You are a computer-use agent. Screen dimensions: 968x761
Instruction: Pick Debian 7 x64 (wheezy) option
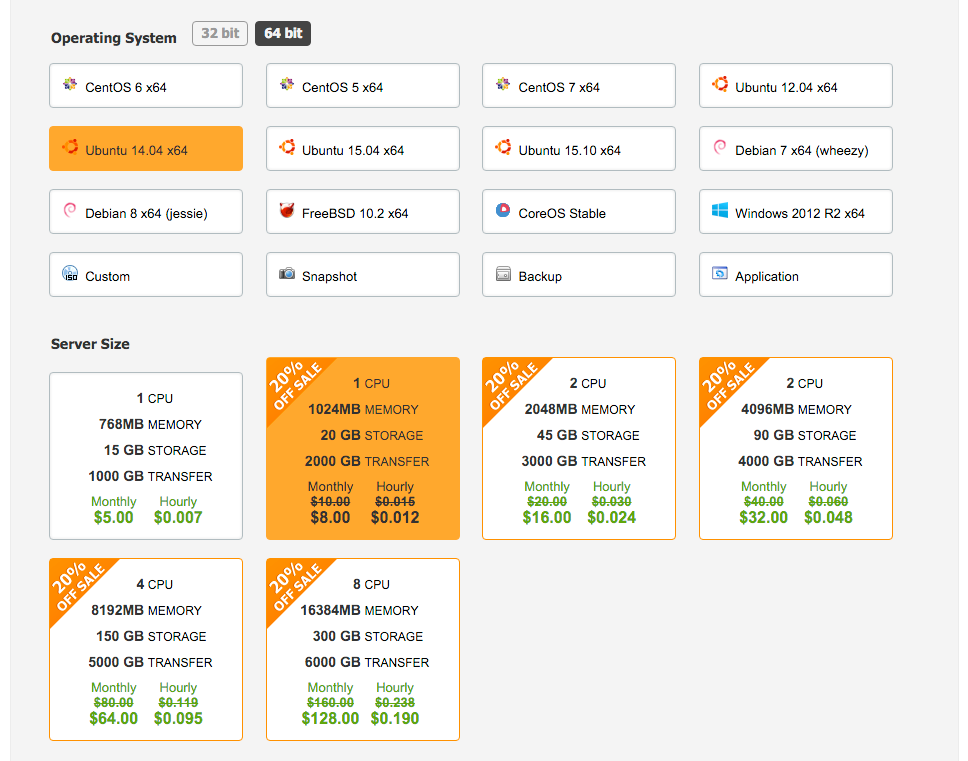tap(795, 149)
